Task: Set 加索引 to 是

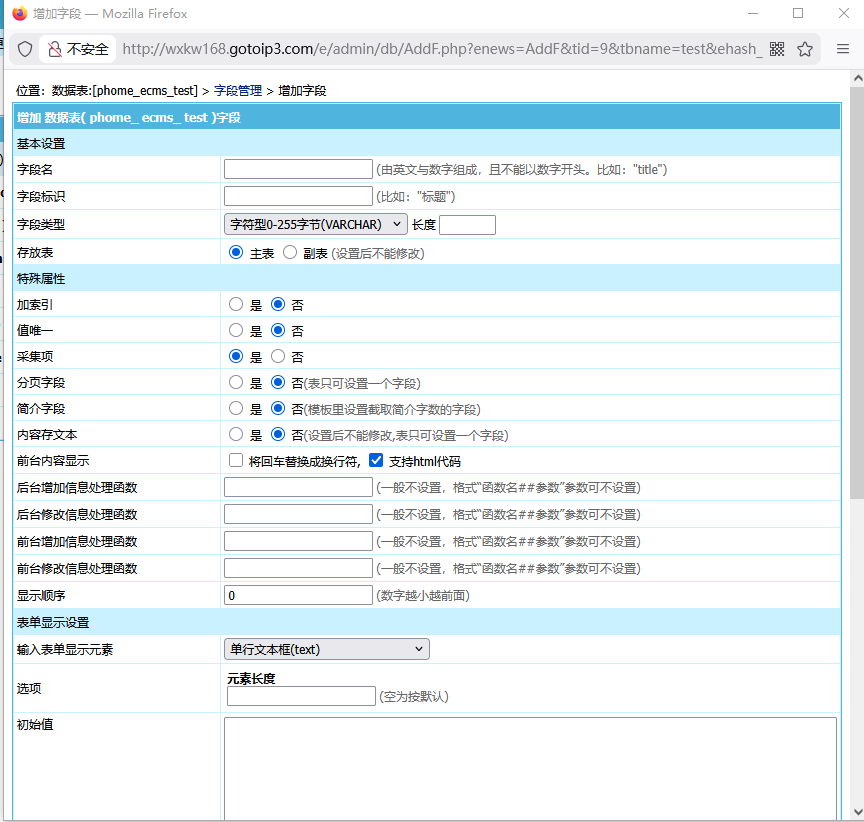Action: point(236,304)
